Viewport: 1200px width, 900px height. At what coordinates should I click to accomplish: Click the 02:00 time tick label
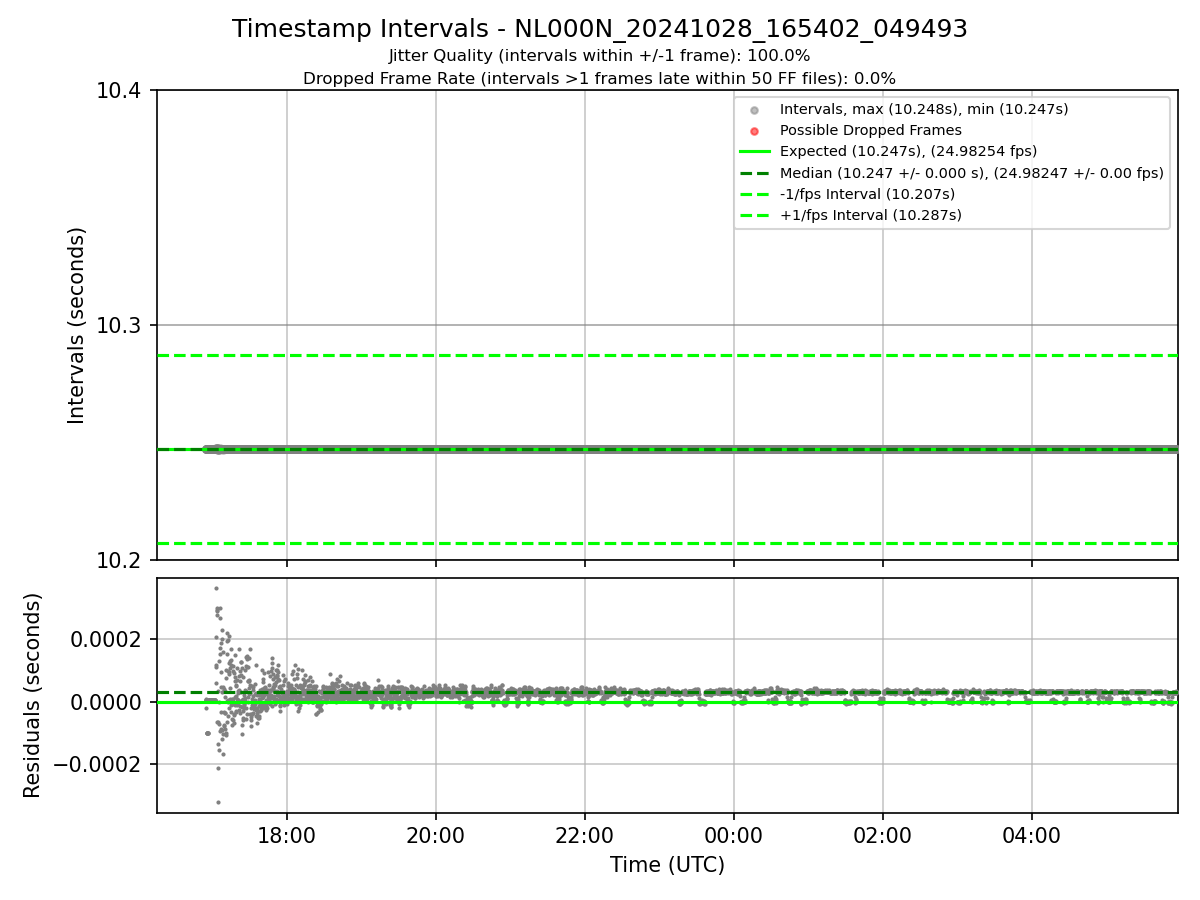click(883, 834)
